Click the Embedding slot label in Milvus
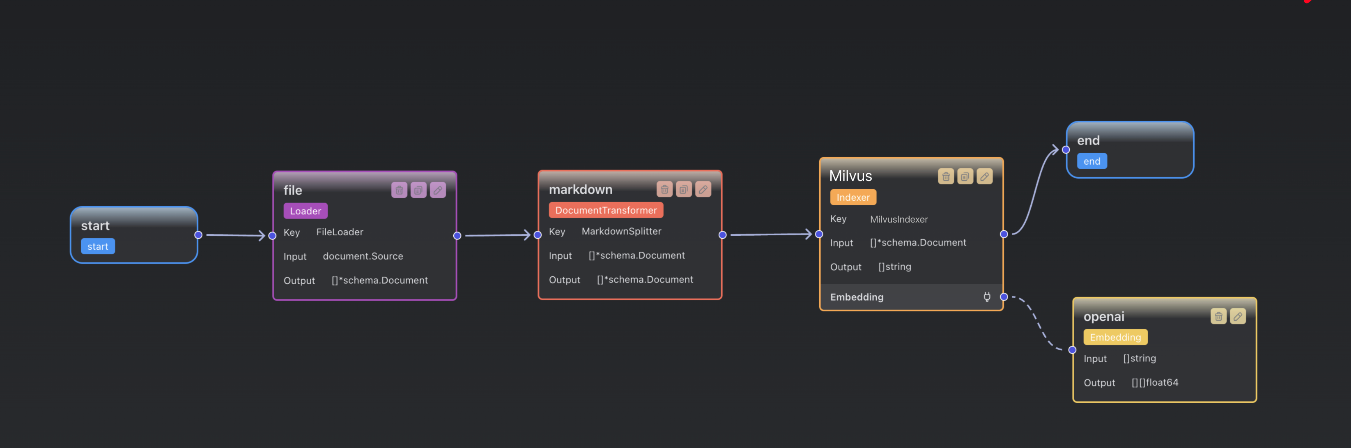This screenshot has width=1351, height=448. pos(857,297)
